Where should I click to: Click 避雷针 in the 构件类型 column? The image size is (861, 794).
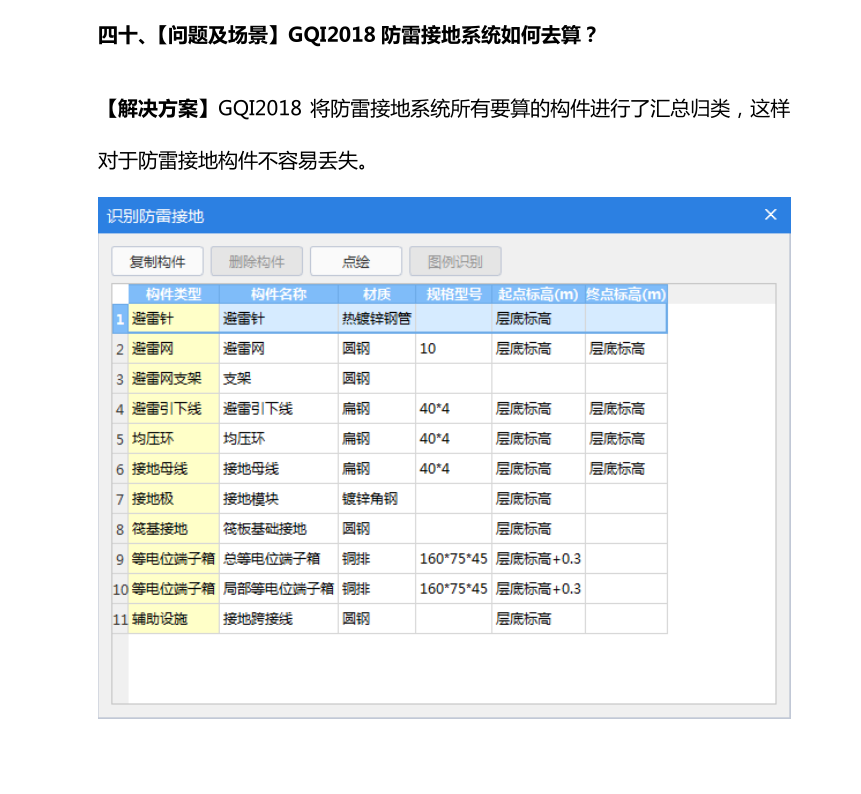174,318
